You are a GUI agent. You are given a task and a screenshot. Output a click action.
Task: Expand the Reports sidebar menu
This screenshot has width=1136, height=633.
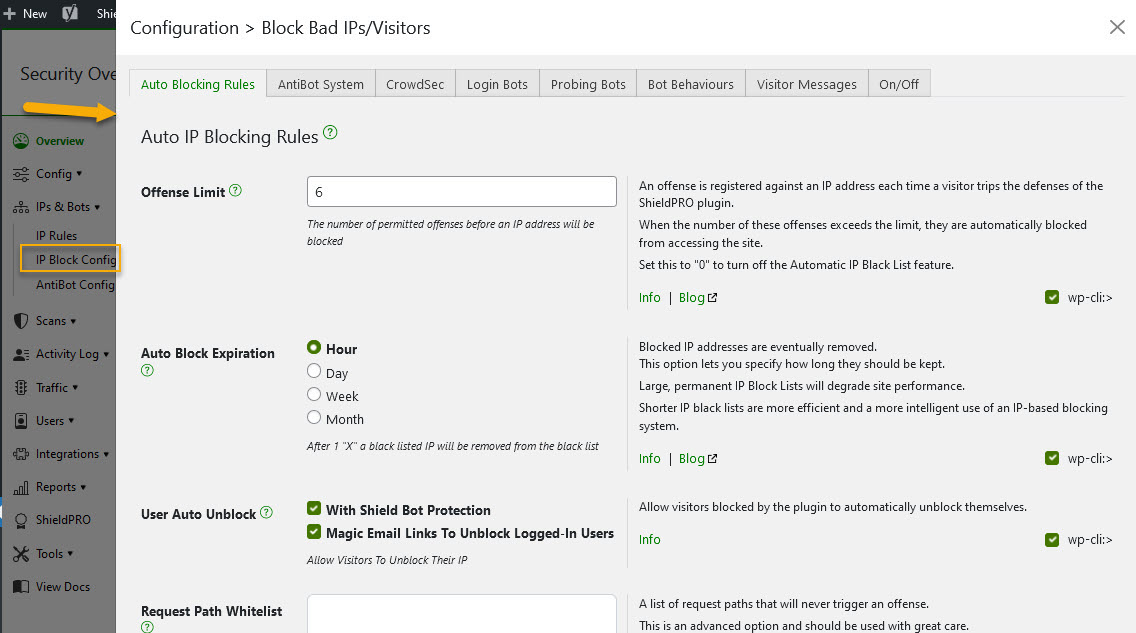[x=60, y=487]
